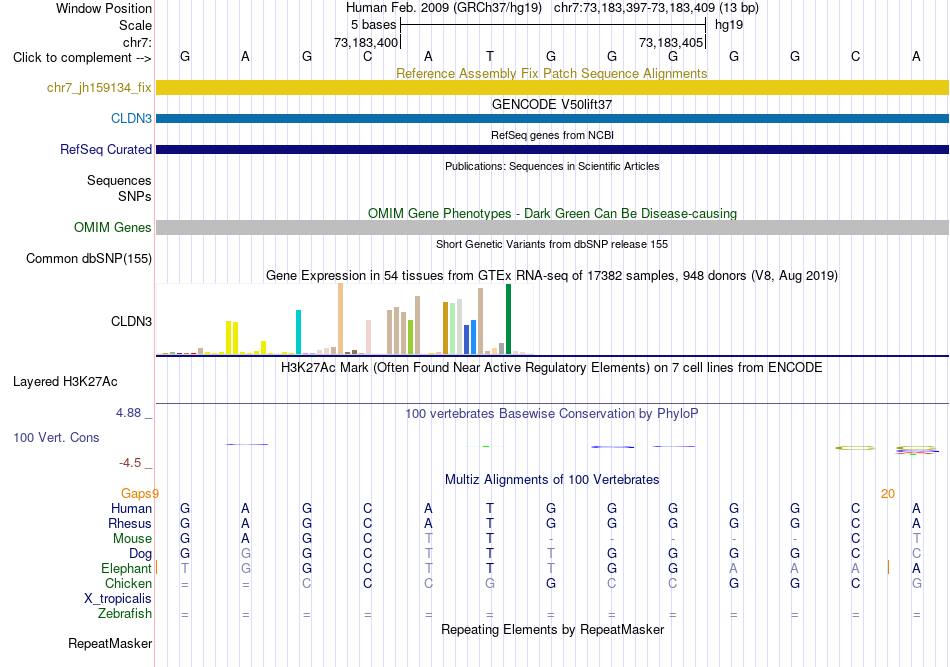The width and height of the screenshot is (950, 667).
Task: Click the OMIM Gene Phenotypes title text
Action: (552, 213)
